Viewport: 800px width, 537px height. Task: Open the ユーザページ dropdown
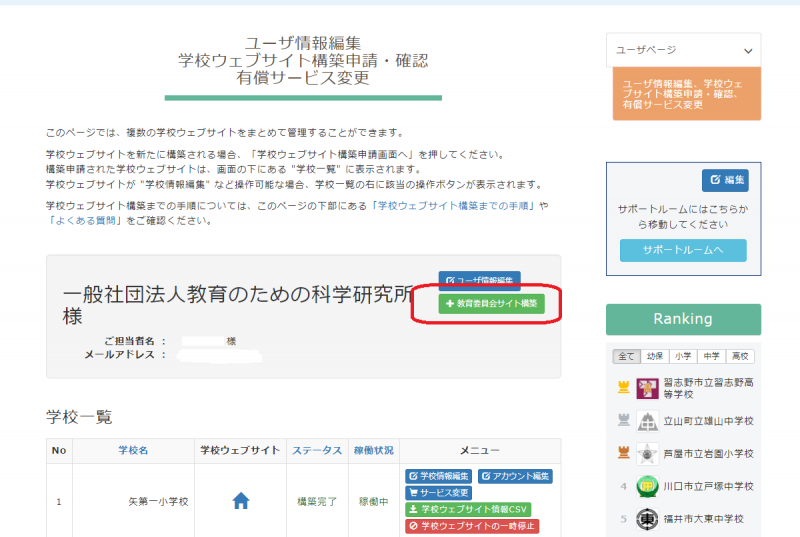tap(683, 50)
